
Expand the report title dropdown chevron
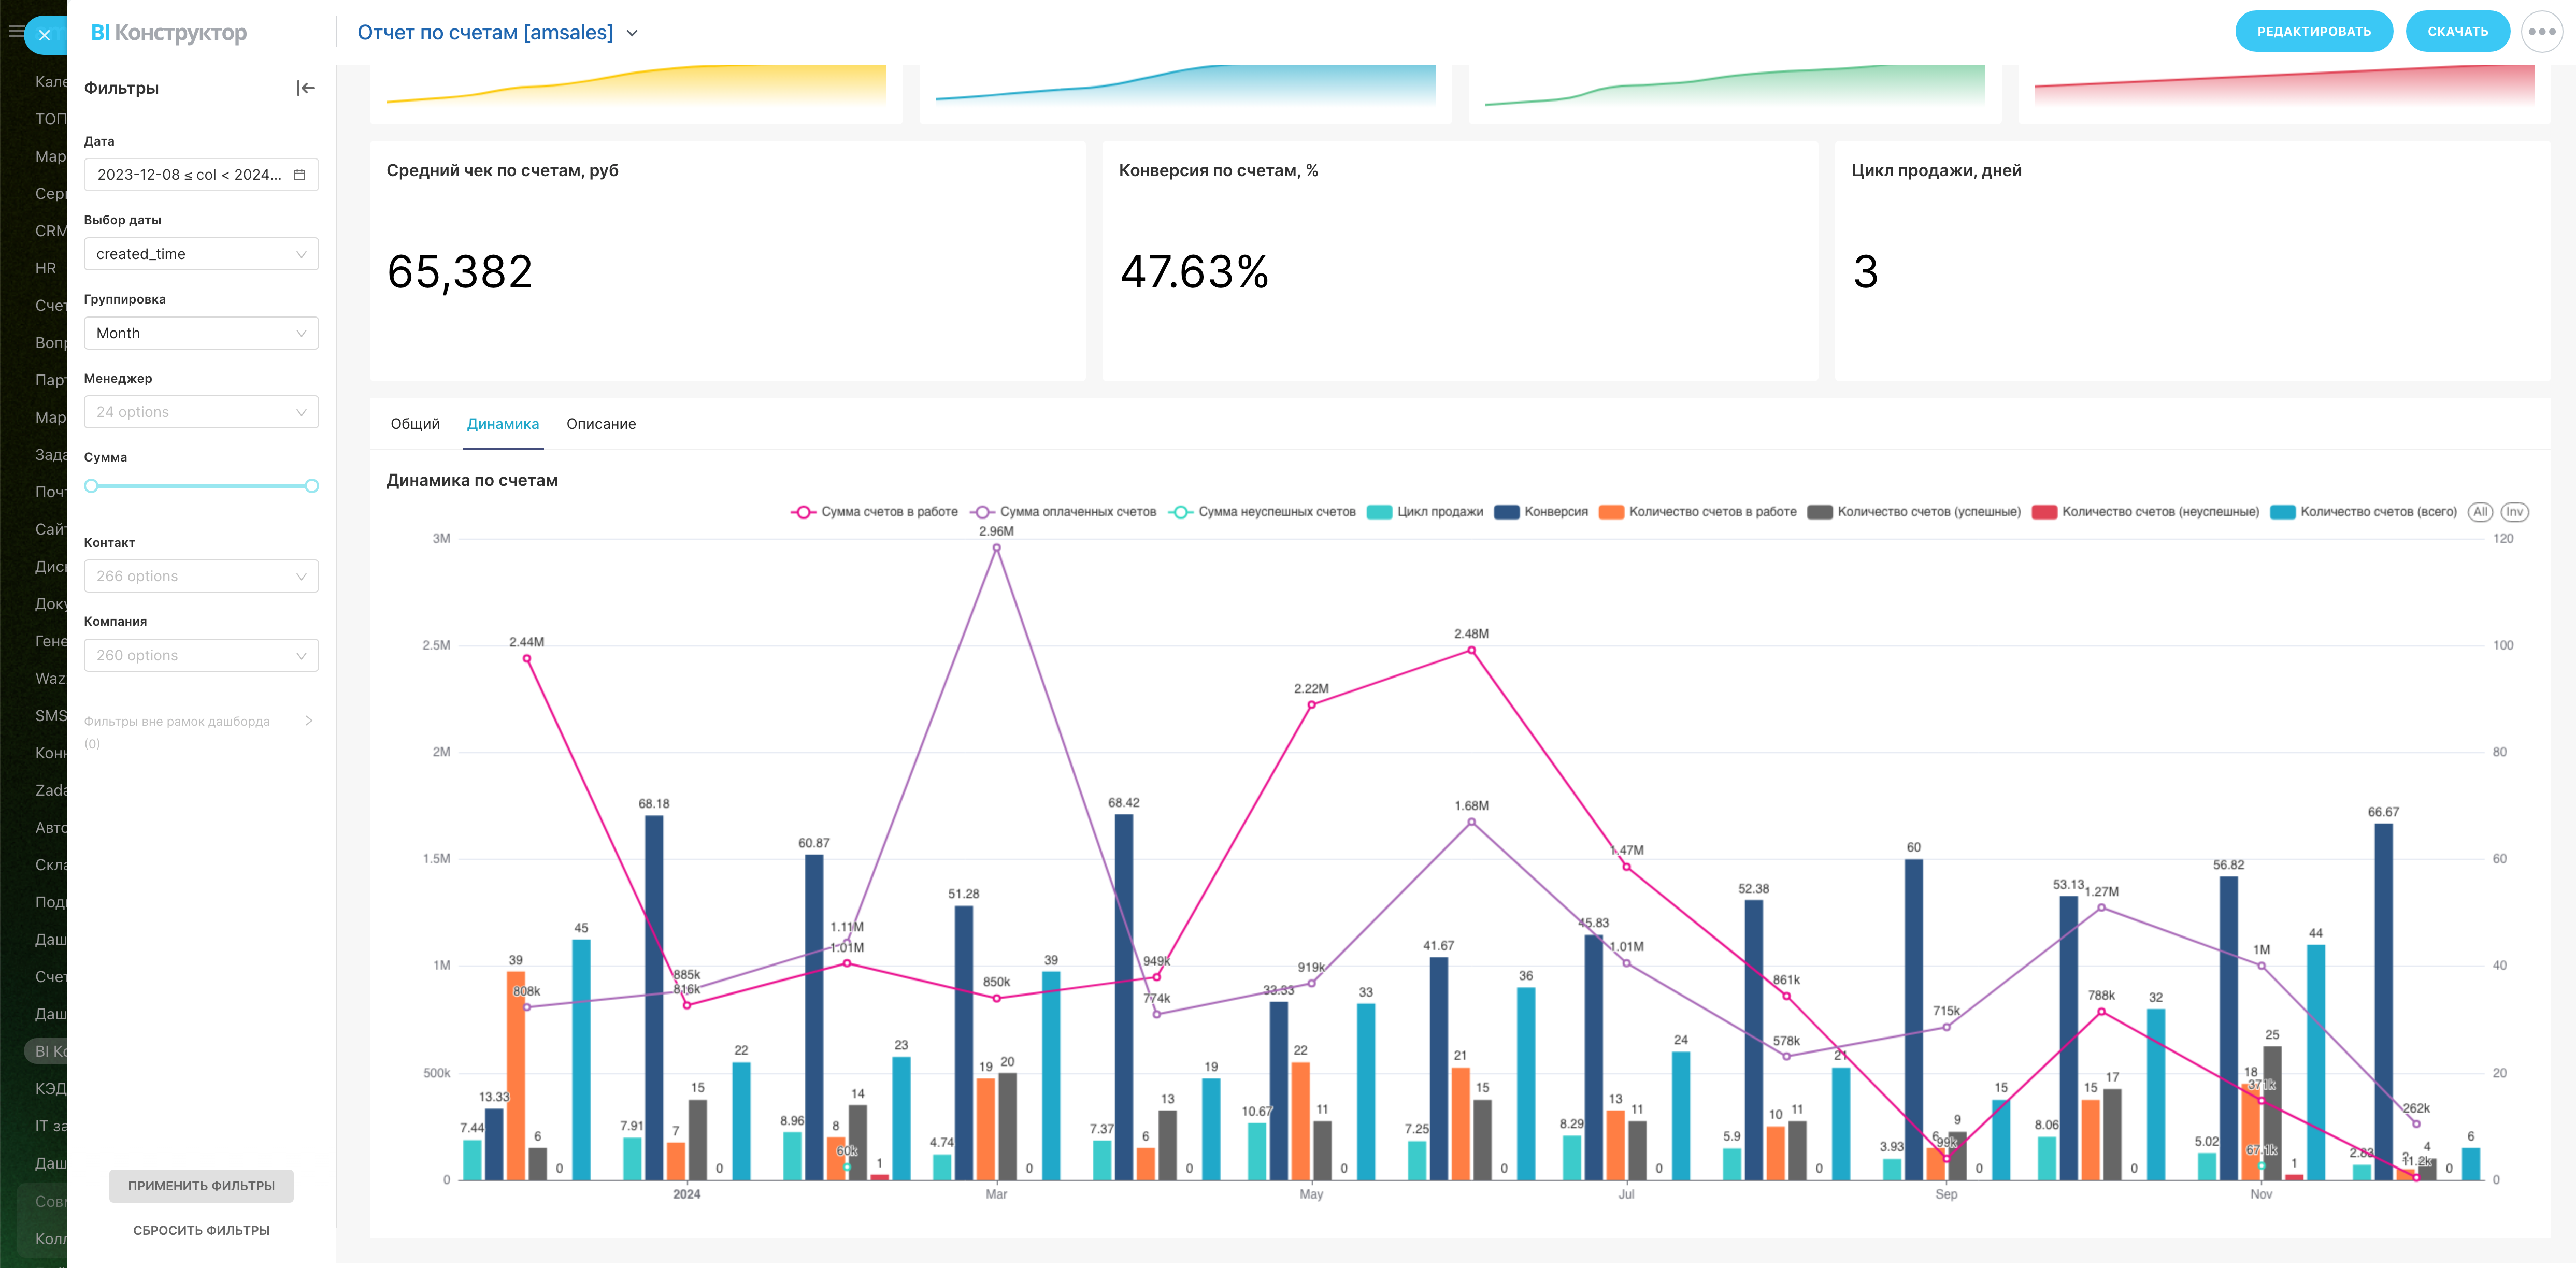pyautogui.click(x=632, y=33)
